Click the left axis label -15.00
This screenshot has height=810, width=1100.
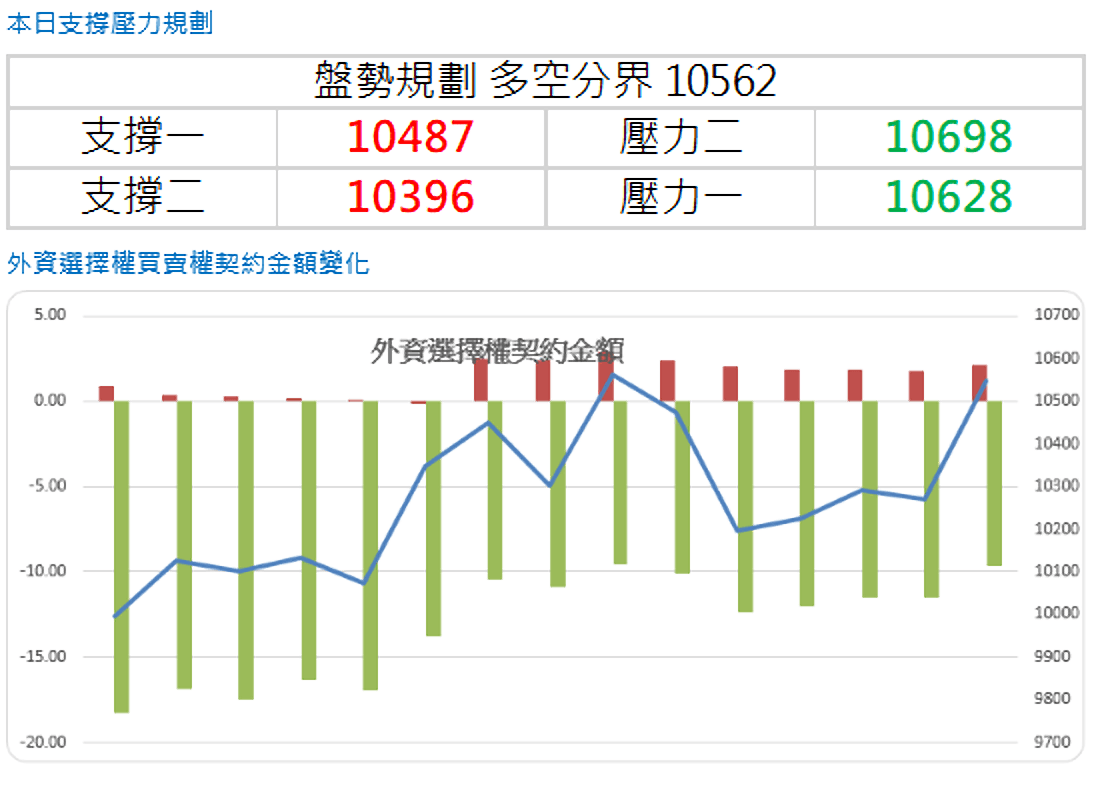coord(43,656)
